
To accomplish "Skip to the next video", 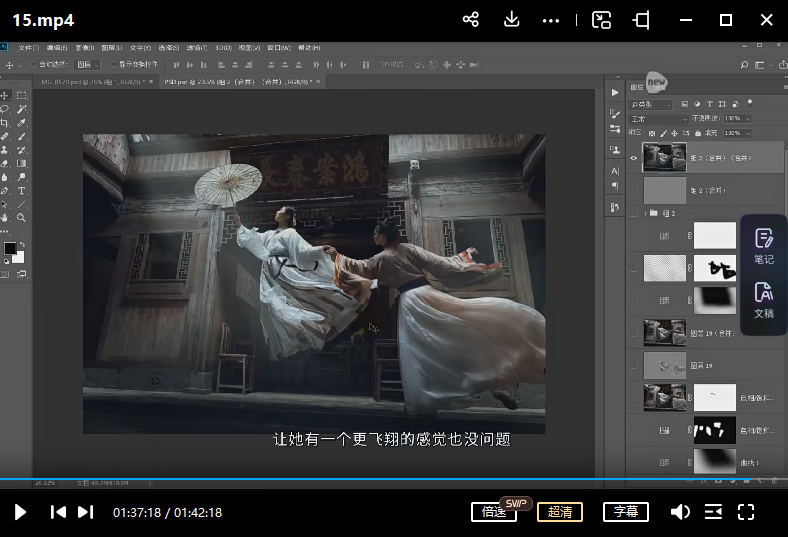I will click(x=86, y=512).
